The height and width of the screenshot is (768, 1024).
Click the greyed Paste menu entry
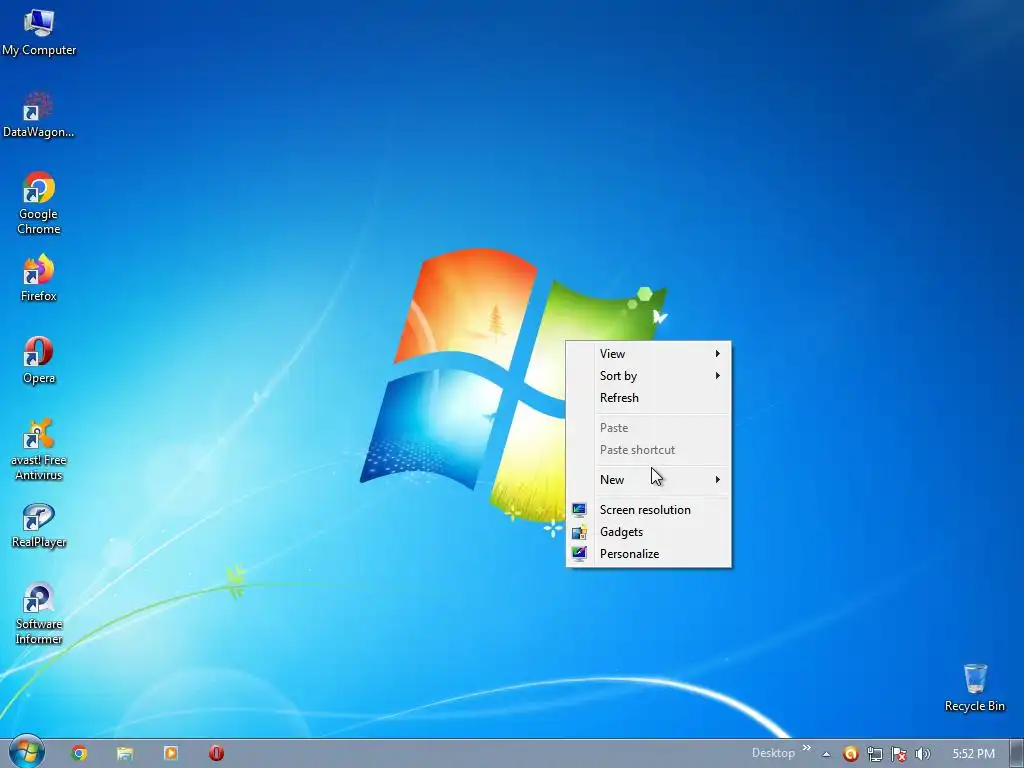pyautogui.click(x=648, y=428)
